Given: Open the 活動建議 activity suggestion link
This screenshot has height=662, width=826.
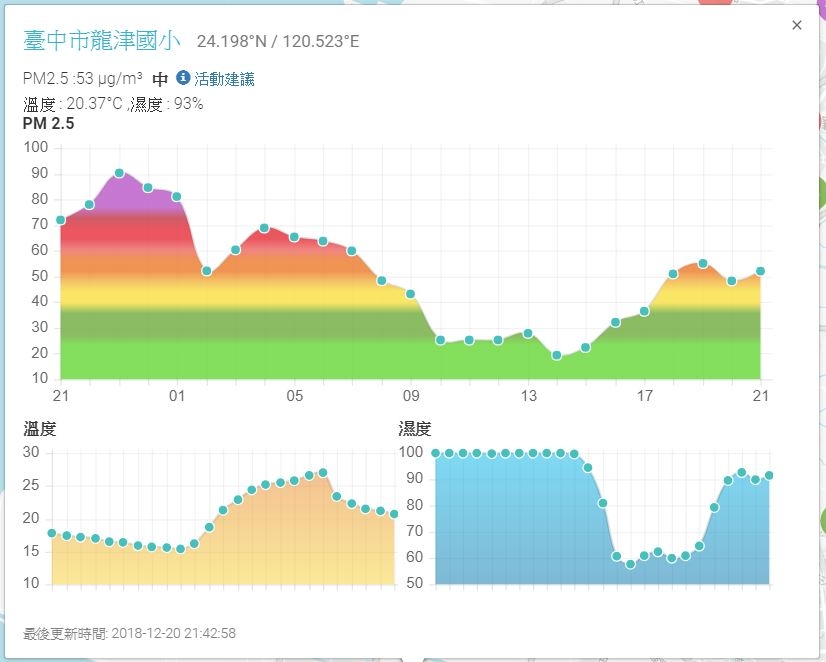Looking at the screenshot, I should pyautogui.click(x=224, y=79).
